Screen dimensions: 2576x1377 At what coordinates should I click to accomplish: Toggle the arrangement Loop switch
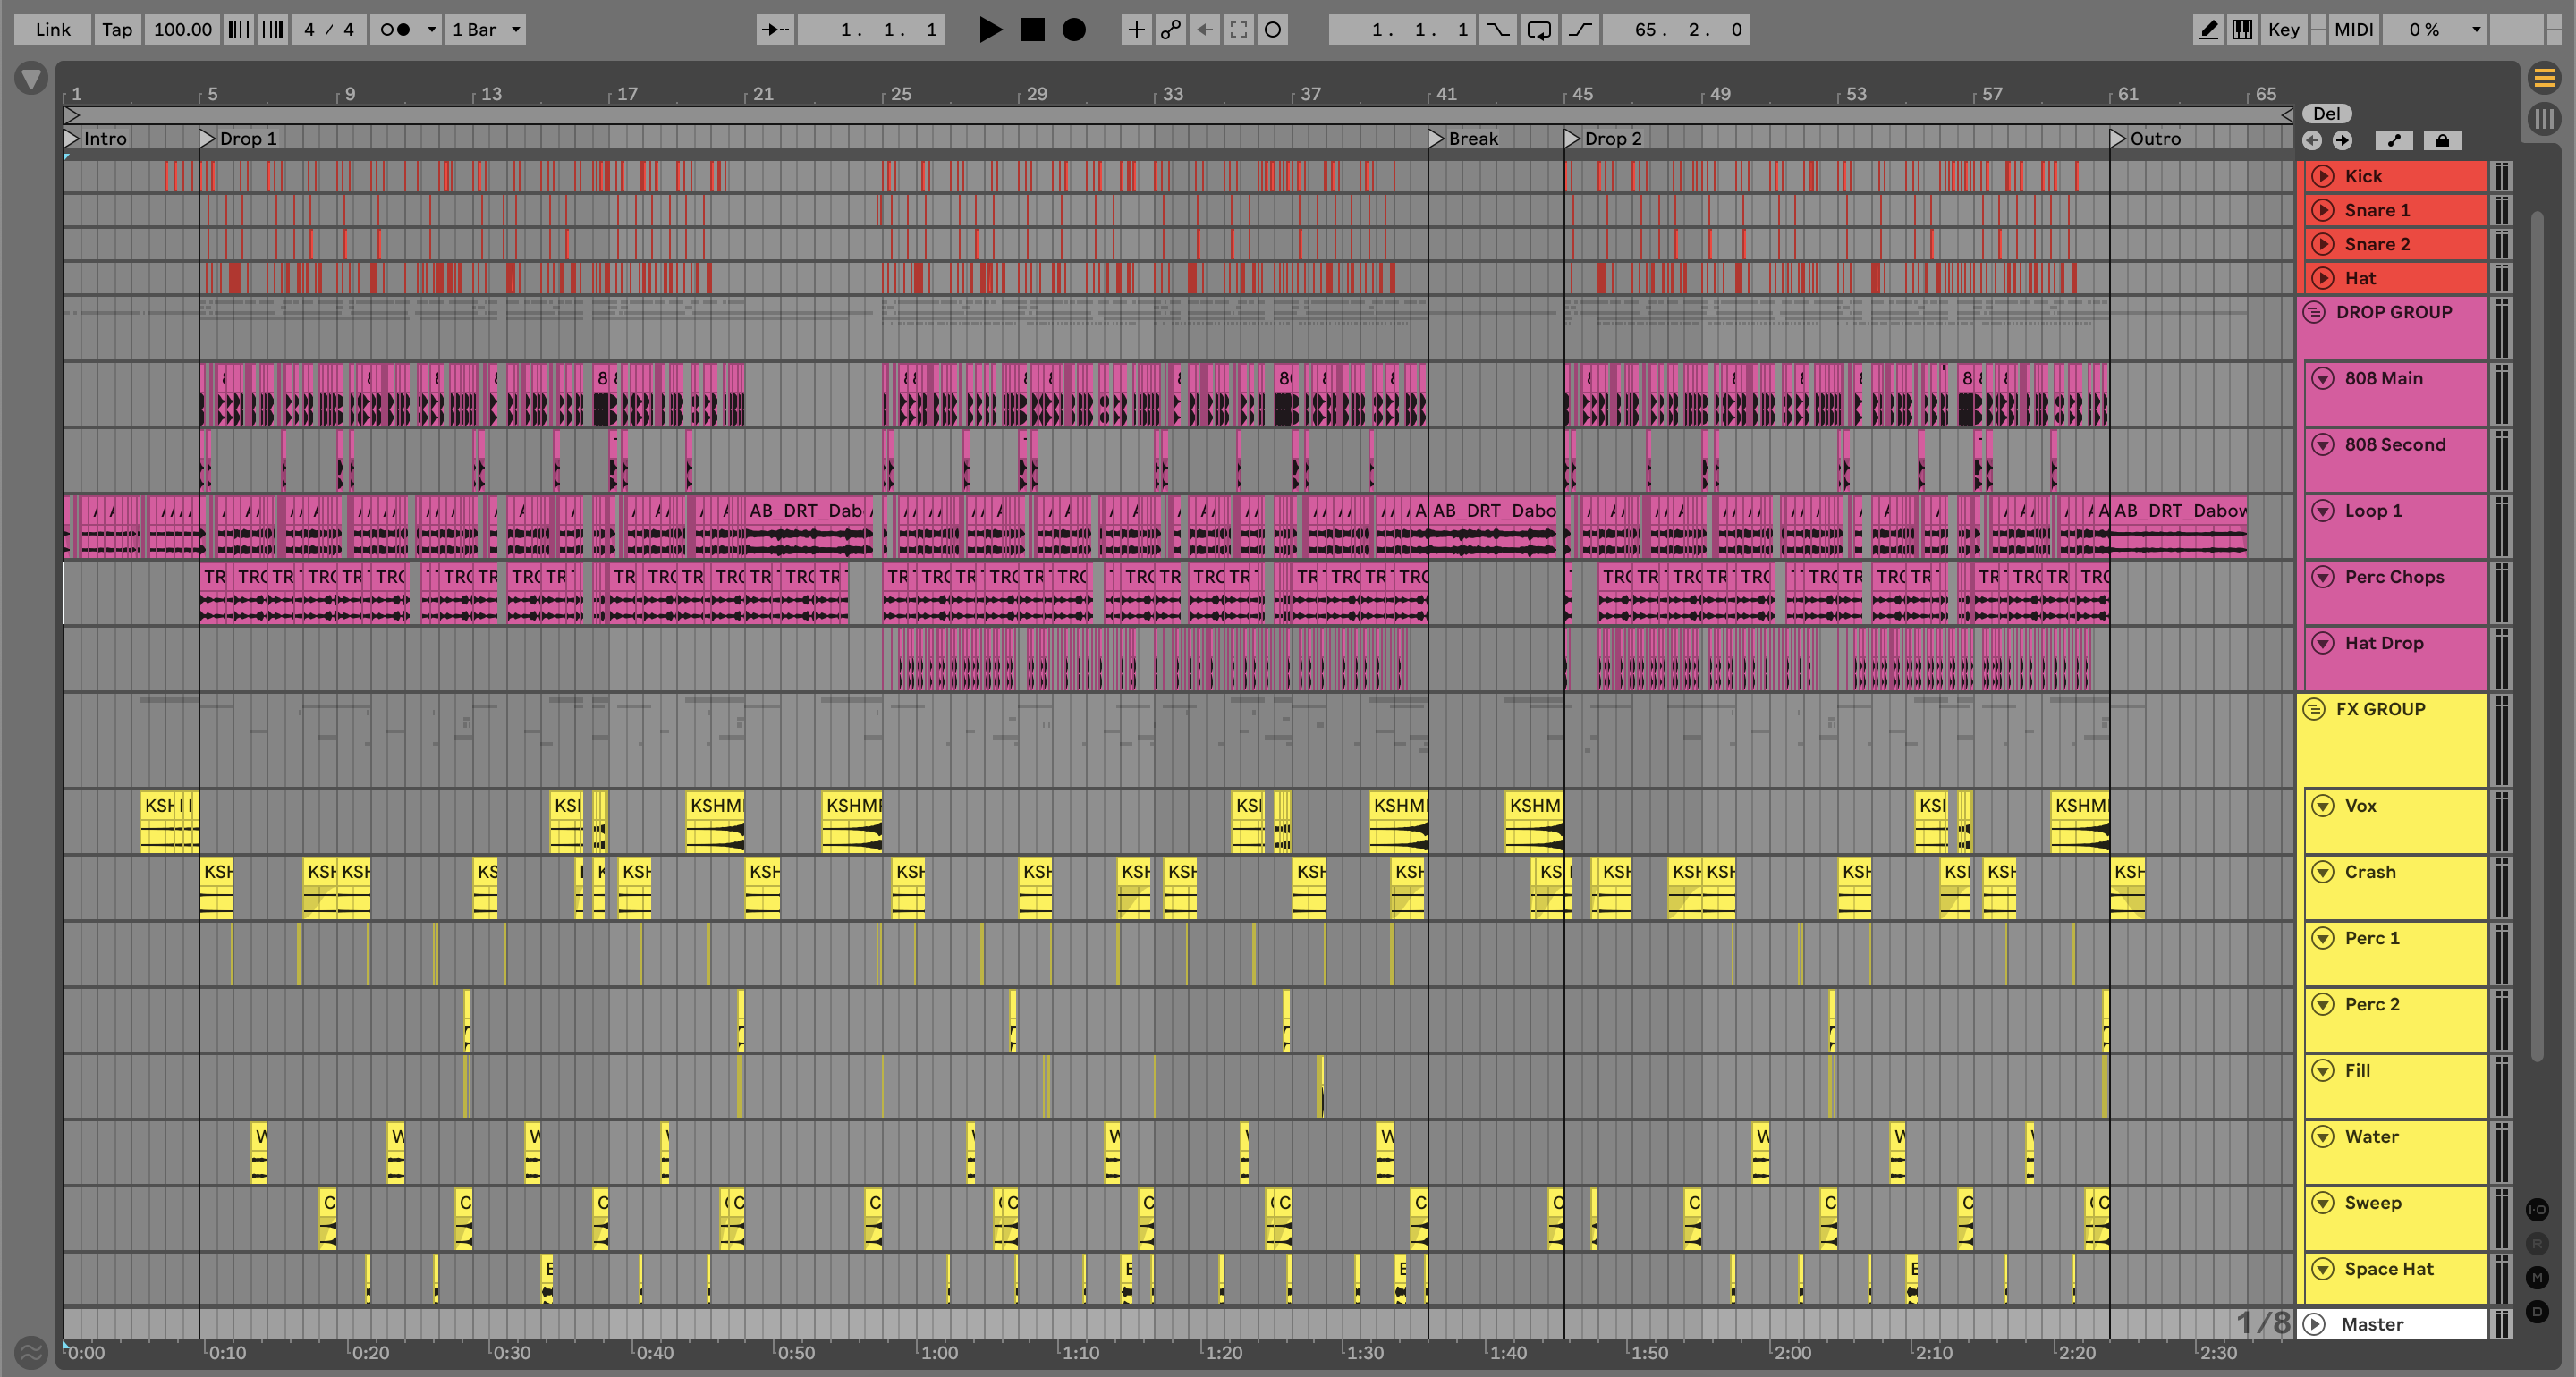pyautogui.click(x=1539, y=30)
